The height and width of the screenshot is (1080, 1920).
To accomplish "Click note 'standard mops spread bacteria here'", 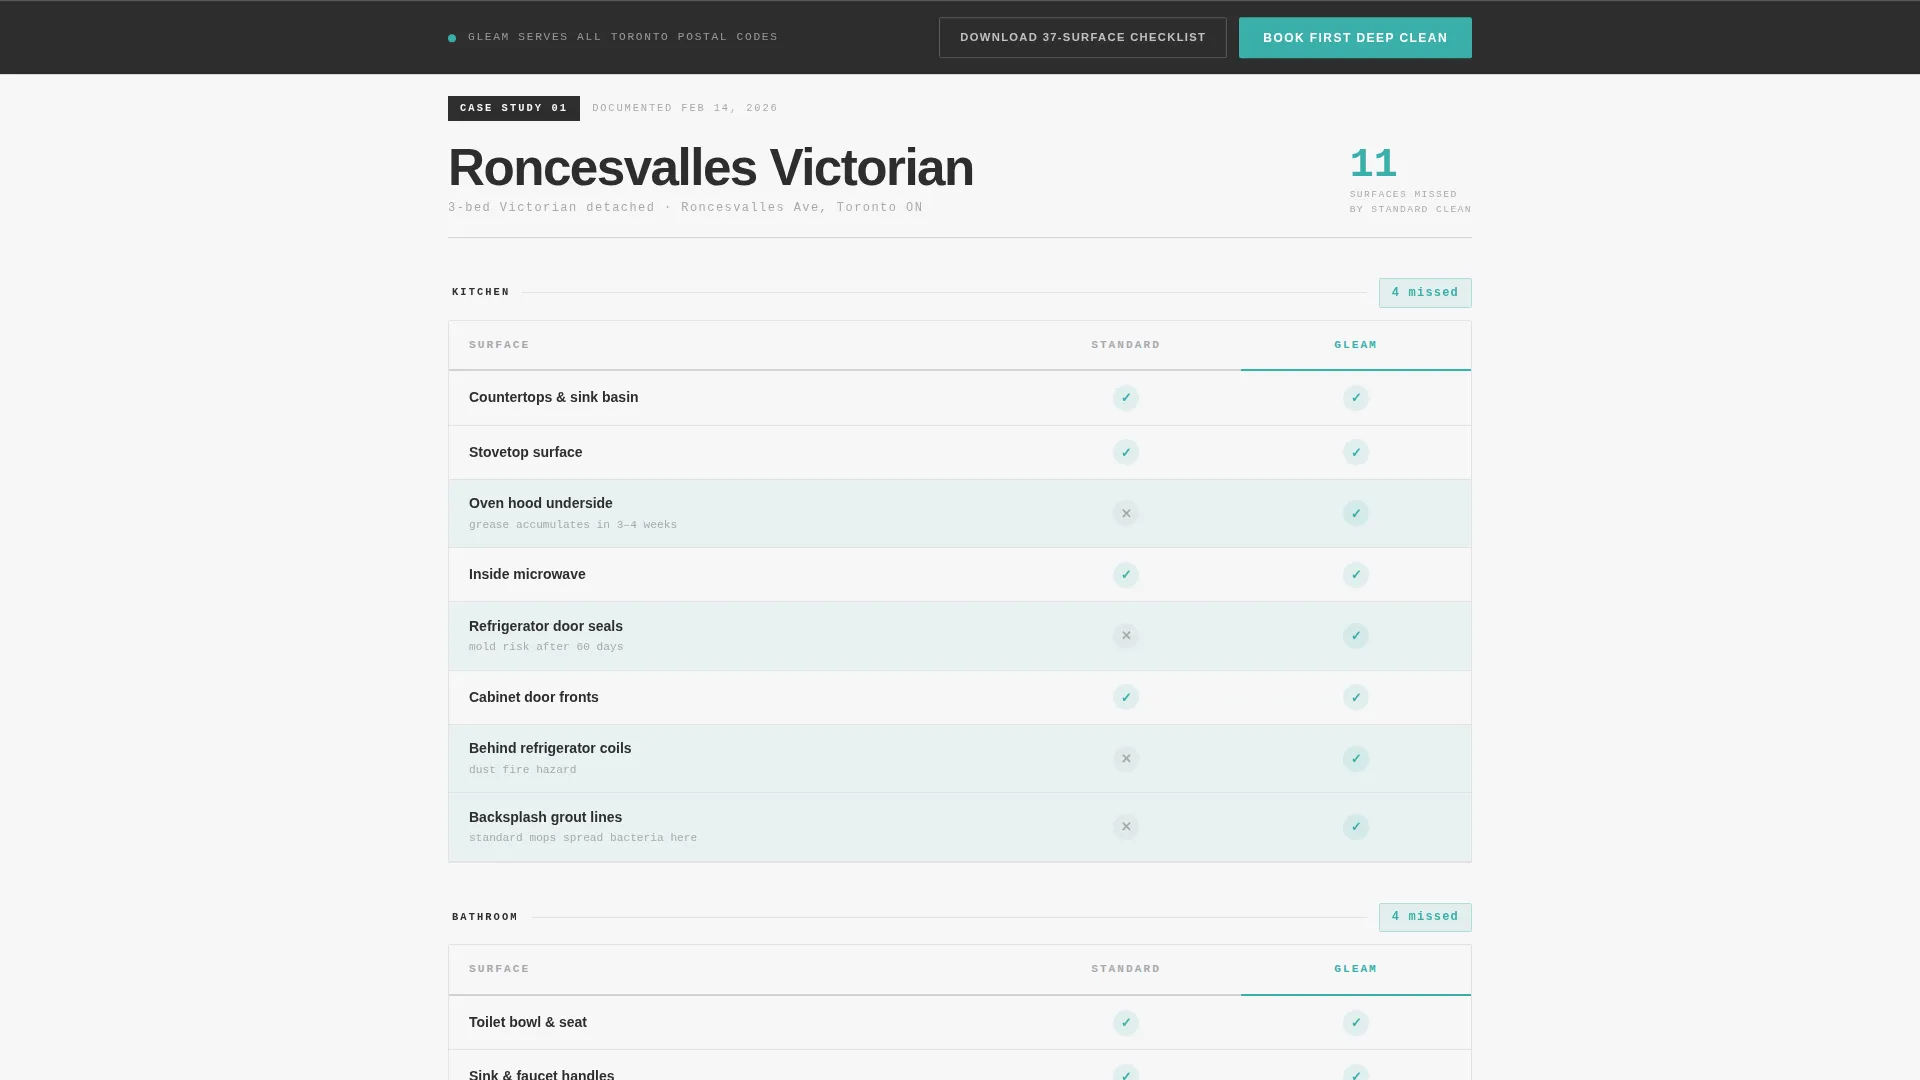I will pos(583,838).
